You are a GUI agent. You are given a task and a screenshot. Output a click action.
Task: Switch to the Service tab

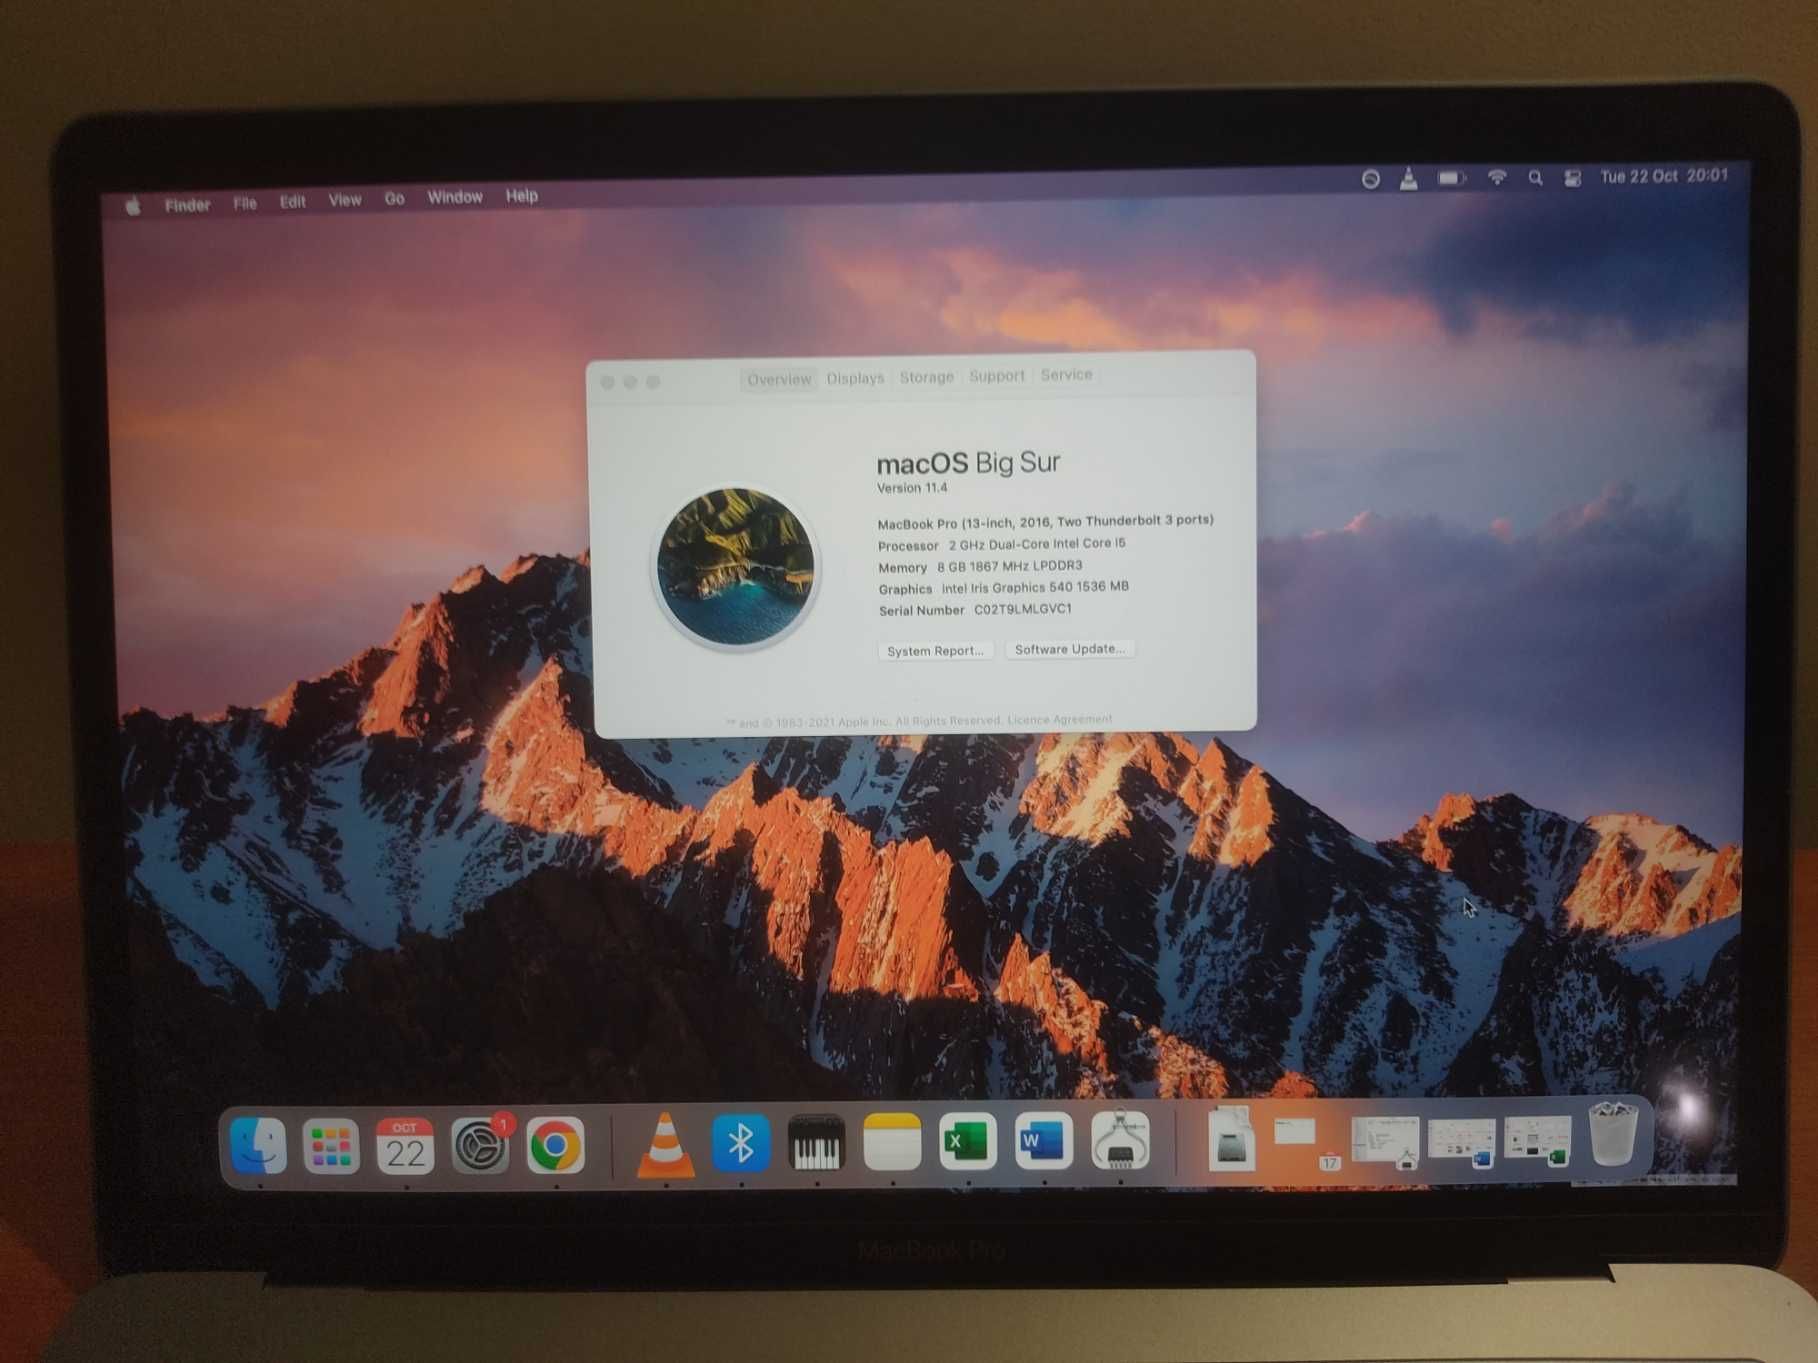point(1066,375)
